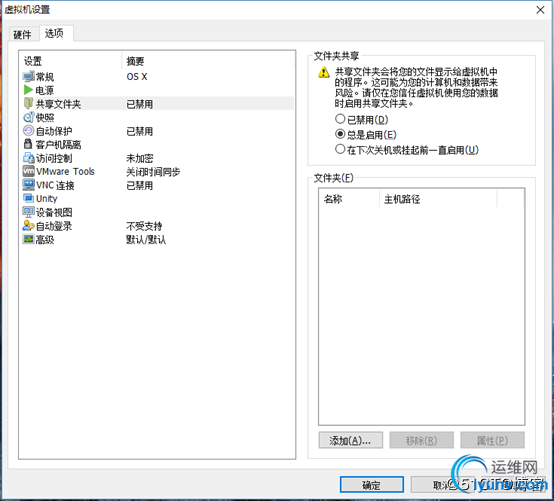
Task: Select the Unity row label
Action: point(47,199)
